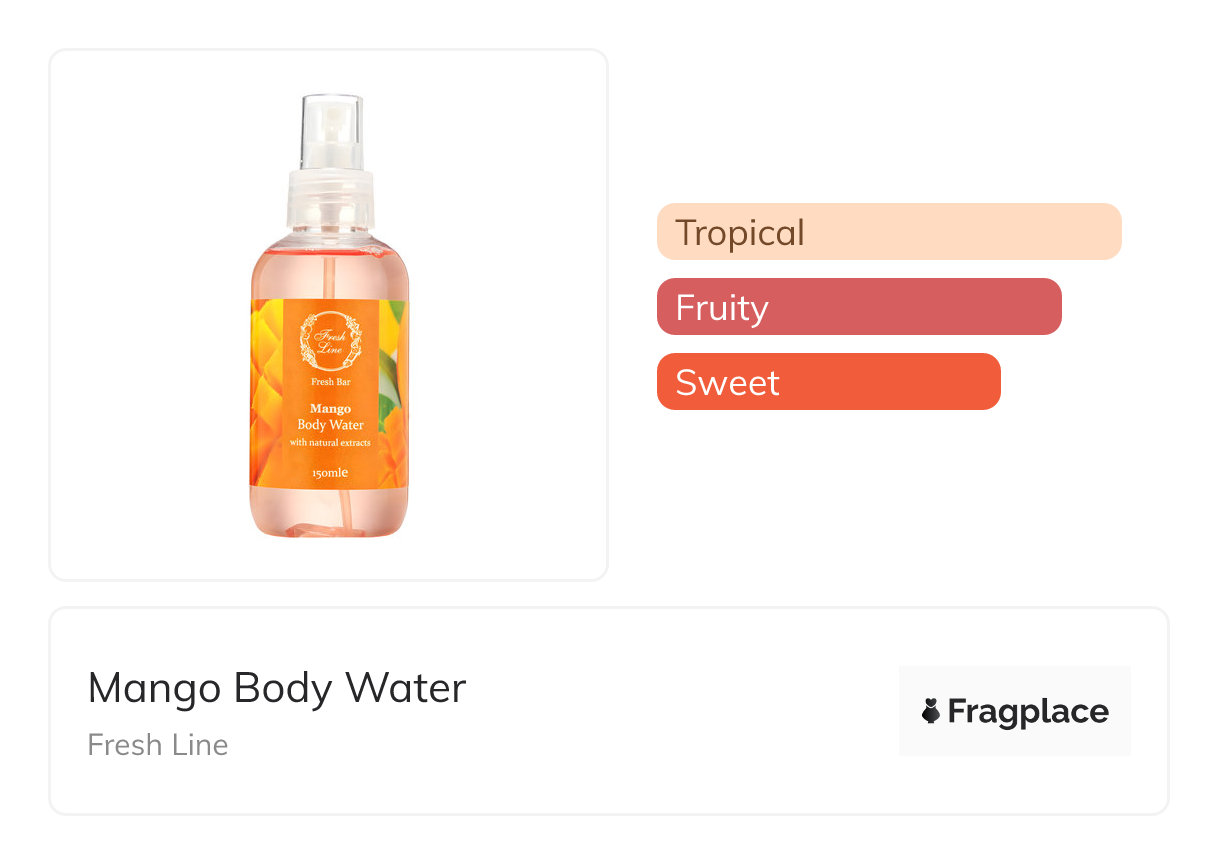1218x864 pixels.
Task: Click the Fragplace perfume bottle icon
Action: click(931, 711)
